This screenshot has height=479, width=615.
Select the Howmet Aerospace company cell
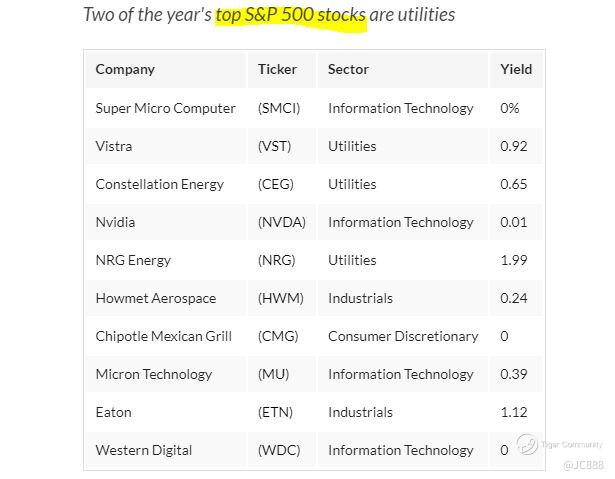[x=153, y=298]
